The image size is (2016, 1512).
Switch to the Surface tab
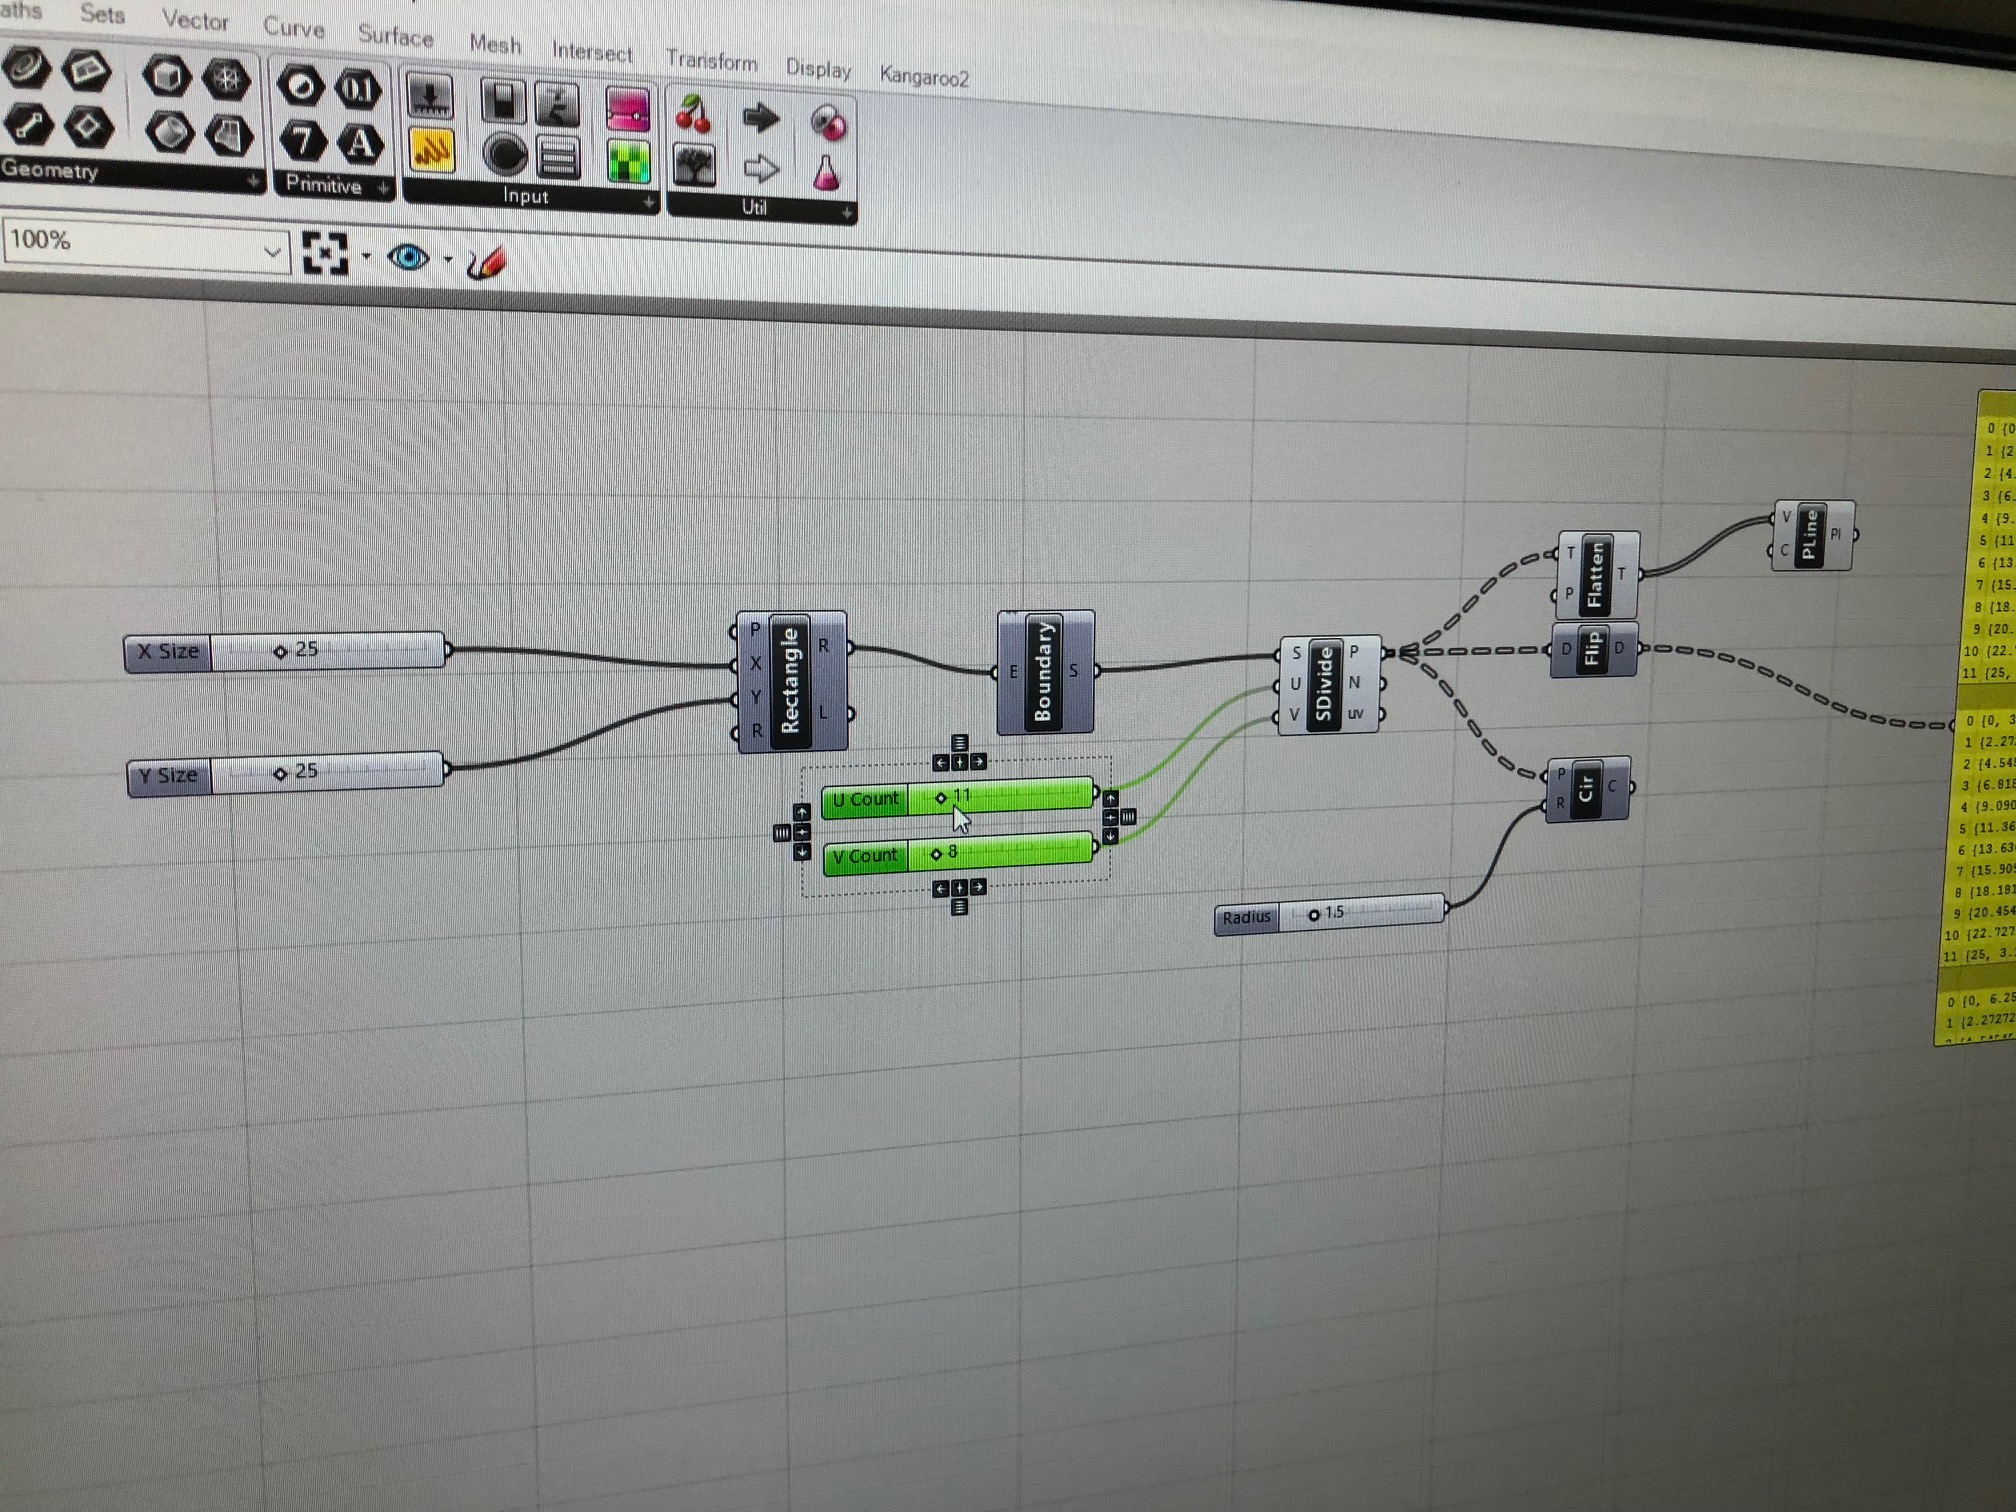click(x=395, y=37)
